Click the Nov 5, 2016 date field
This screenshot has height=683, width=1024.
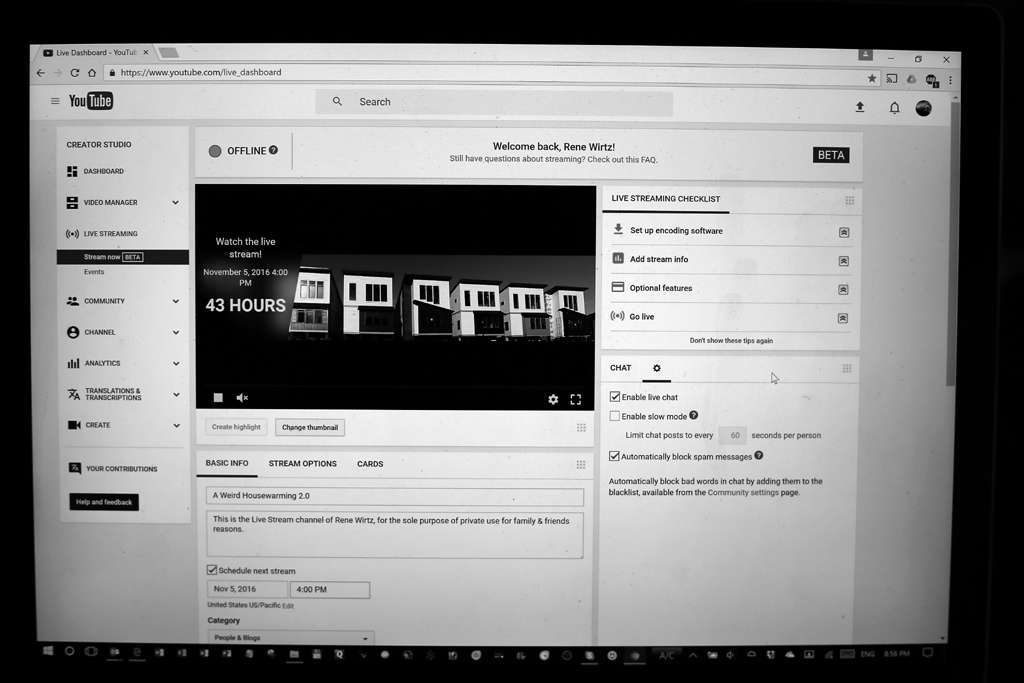247,589
